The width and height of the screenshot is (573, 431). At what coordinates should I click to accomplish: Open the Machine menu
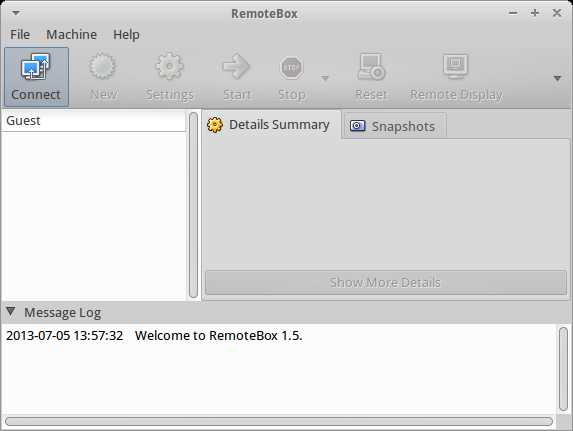[x=72, y=34]
